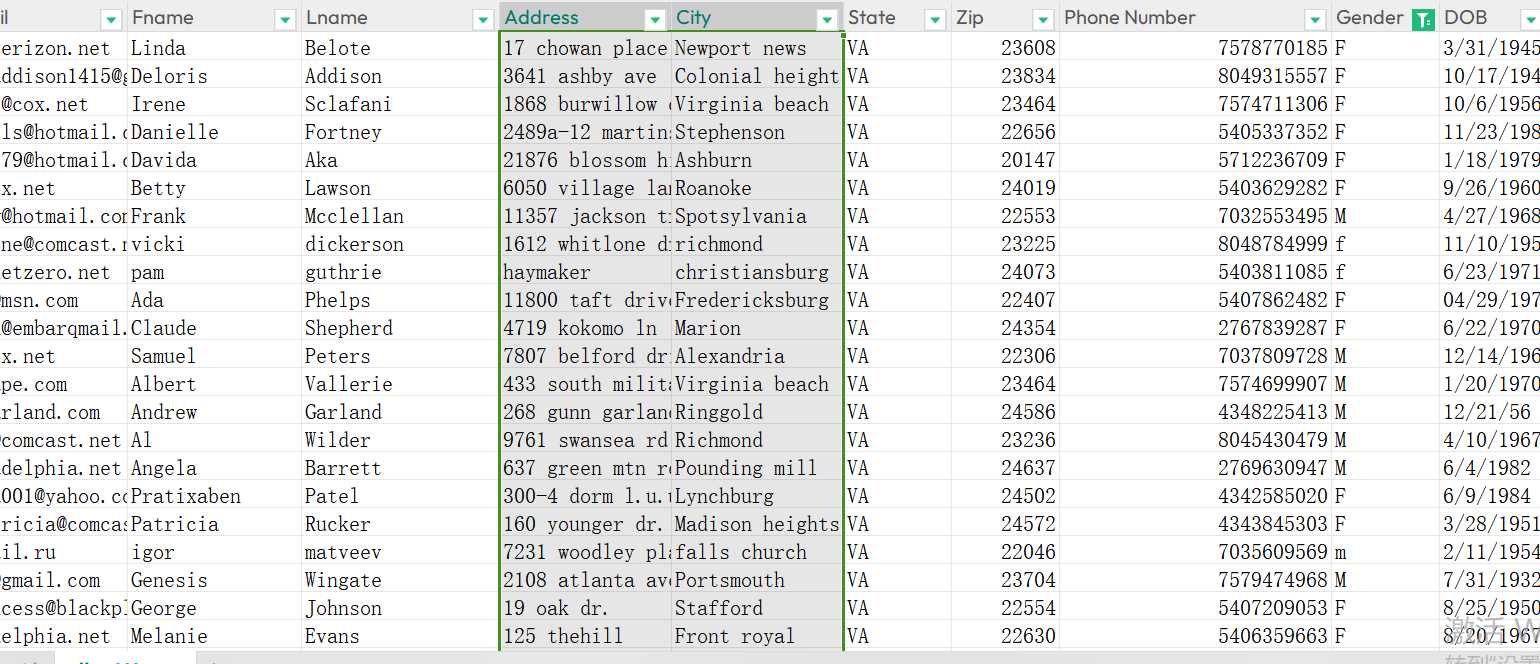This screenshot has width=1540, height=664.
Task: Select the Address column header
Action: click(585, 17)
